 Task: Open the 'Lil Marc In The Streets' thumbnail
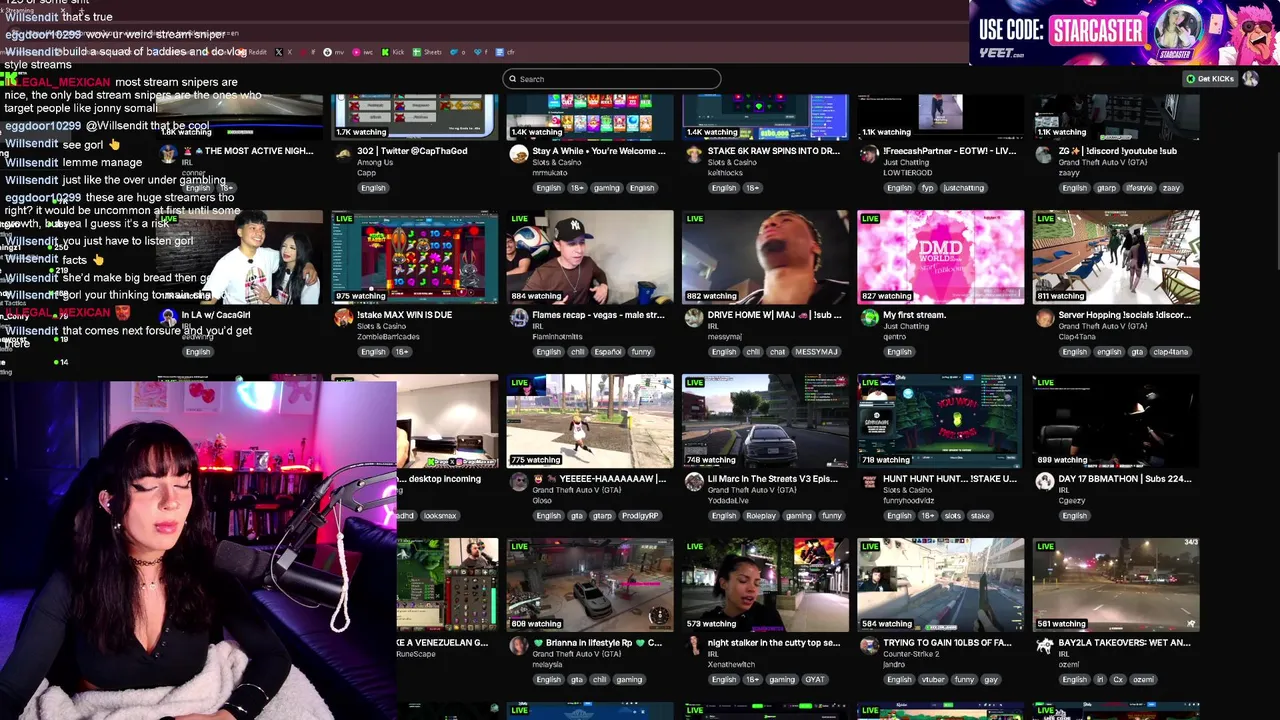click(x=765, y=421)
